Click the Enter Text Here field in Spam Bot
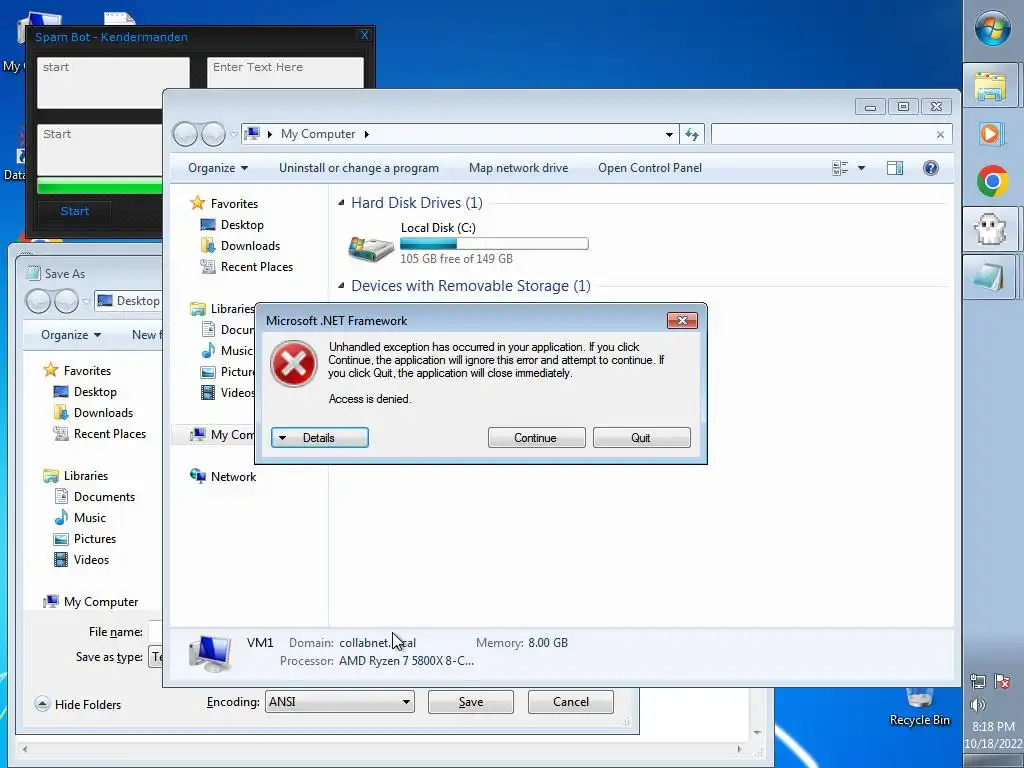Image resolution: width=1024 pixels, height=768 pixels. (x=285, y=72)
